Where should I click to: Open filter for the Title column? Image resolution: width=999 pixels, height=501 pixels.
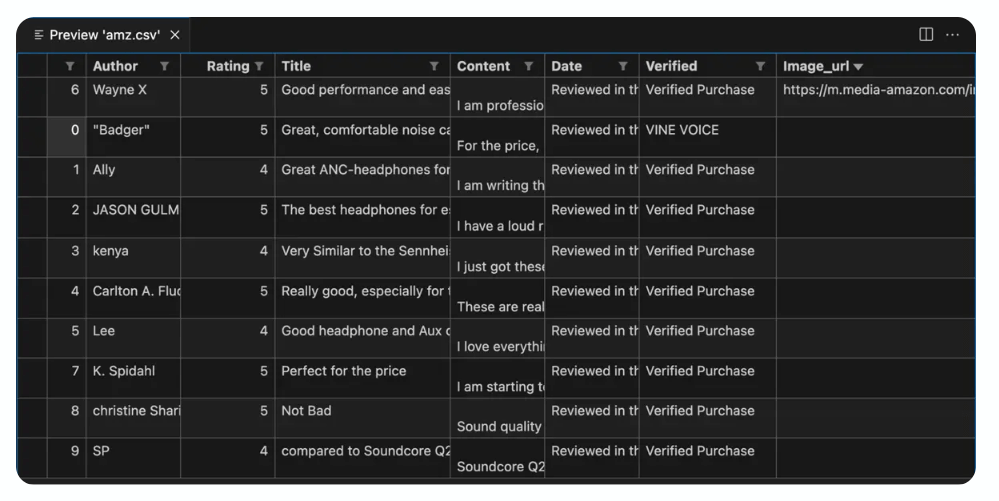434,66
